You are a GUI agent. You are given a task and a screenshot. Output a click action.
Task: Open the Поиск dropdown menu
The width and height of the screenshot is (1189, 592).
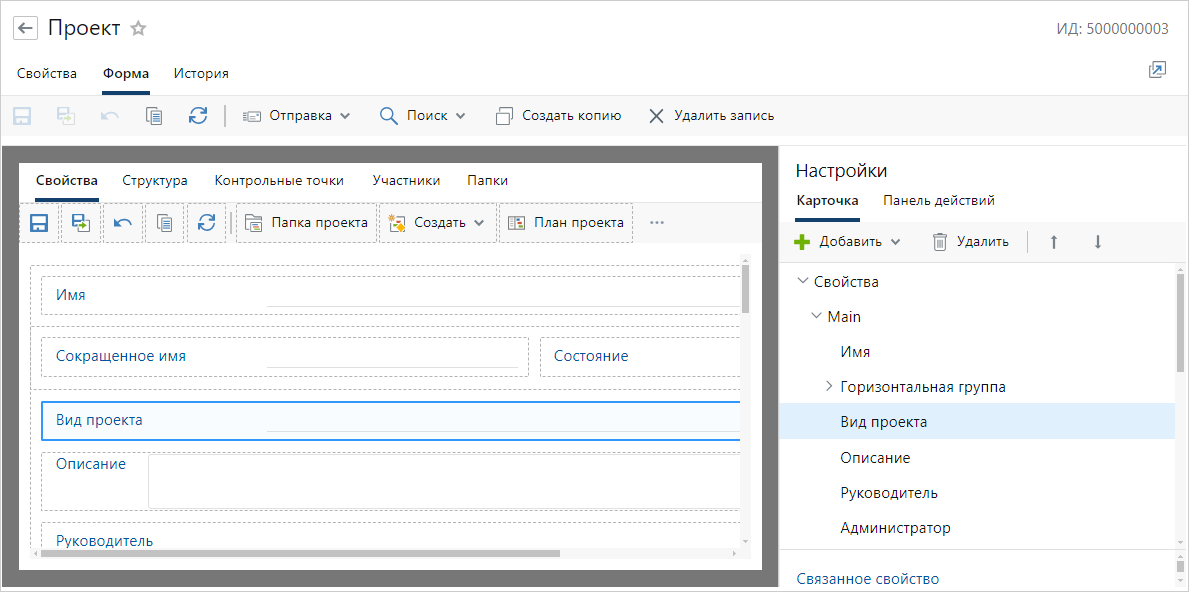click(x=423, y=116)
